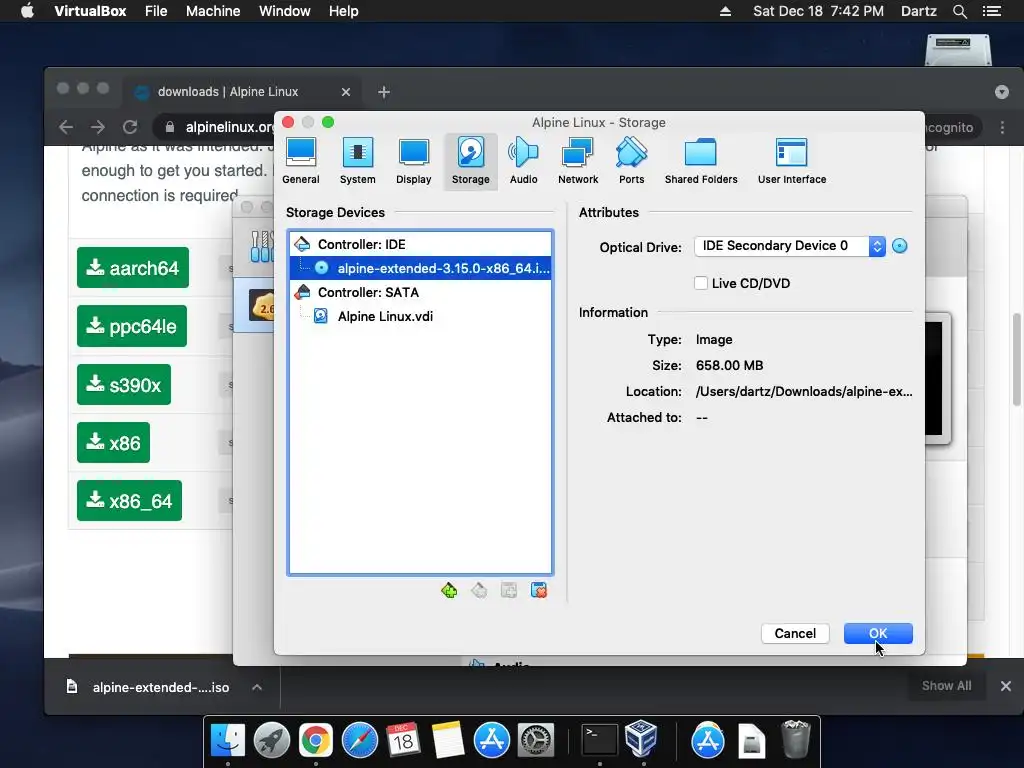
Task: Click Chrome's back navigation arrow
Action: [66, 127]
